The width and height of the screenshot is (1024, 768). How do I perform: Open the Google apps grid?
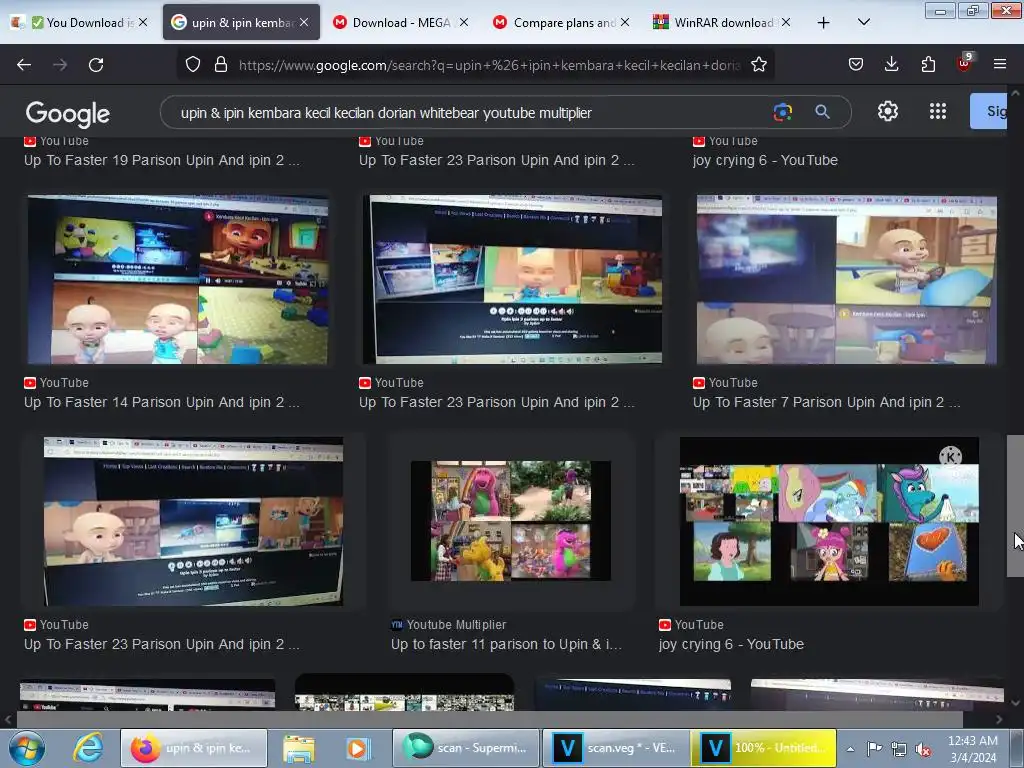tap(938, 112)
